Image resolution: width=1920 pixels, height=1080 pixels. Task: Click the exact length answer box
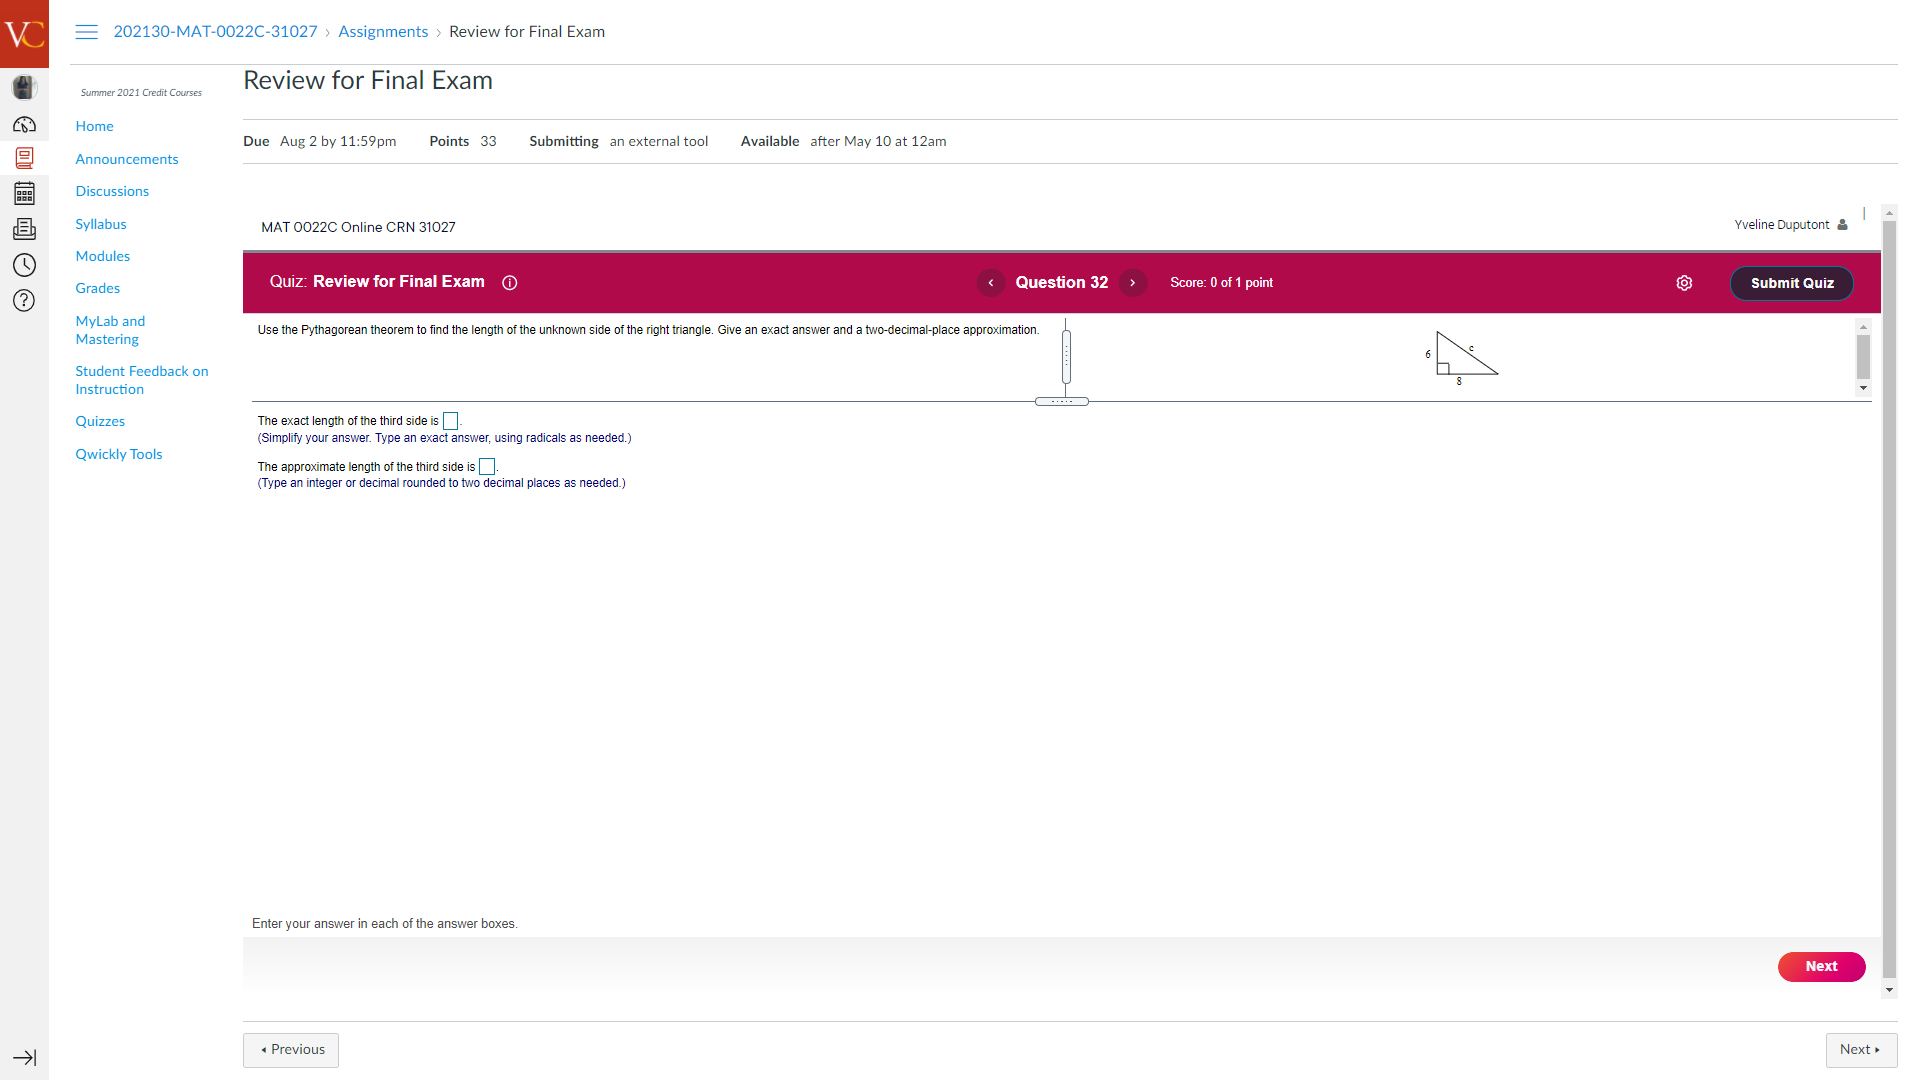click(x=450, y=421)
